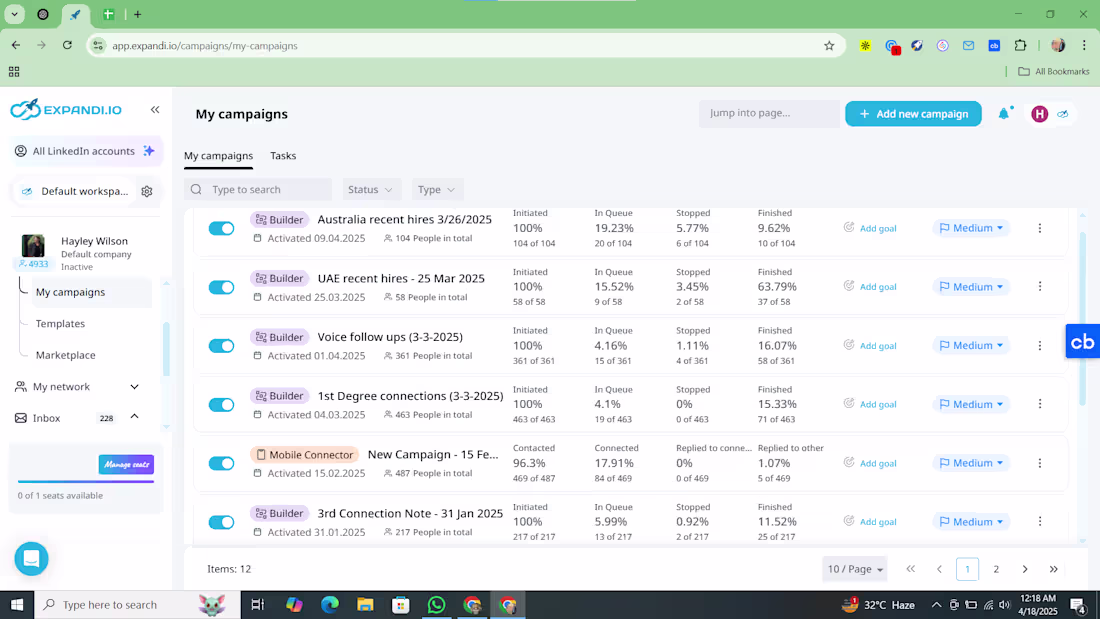Open workspace settings gear icon
The image size is (1100, 619).
click(147, 191)
